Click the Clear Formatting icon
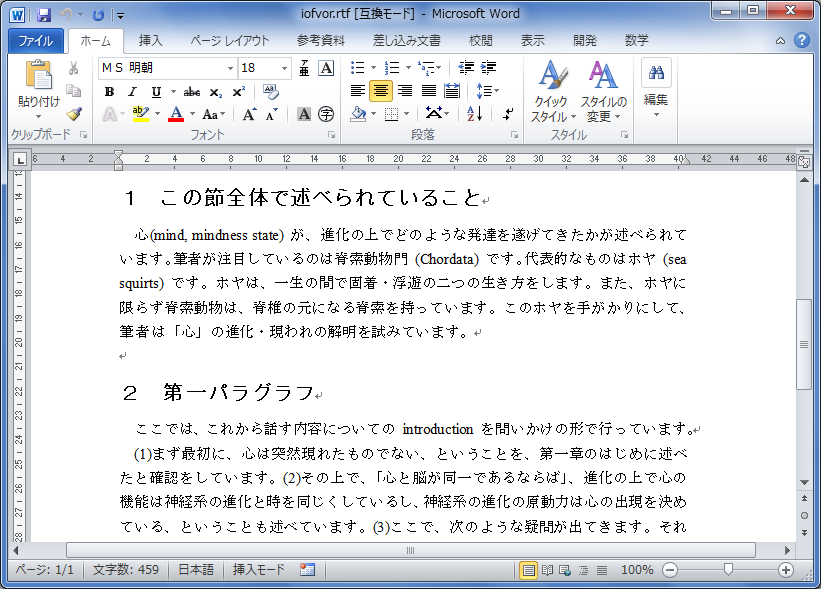The height and width of the screenshot is (589, 821). click(x=272, y=92)
